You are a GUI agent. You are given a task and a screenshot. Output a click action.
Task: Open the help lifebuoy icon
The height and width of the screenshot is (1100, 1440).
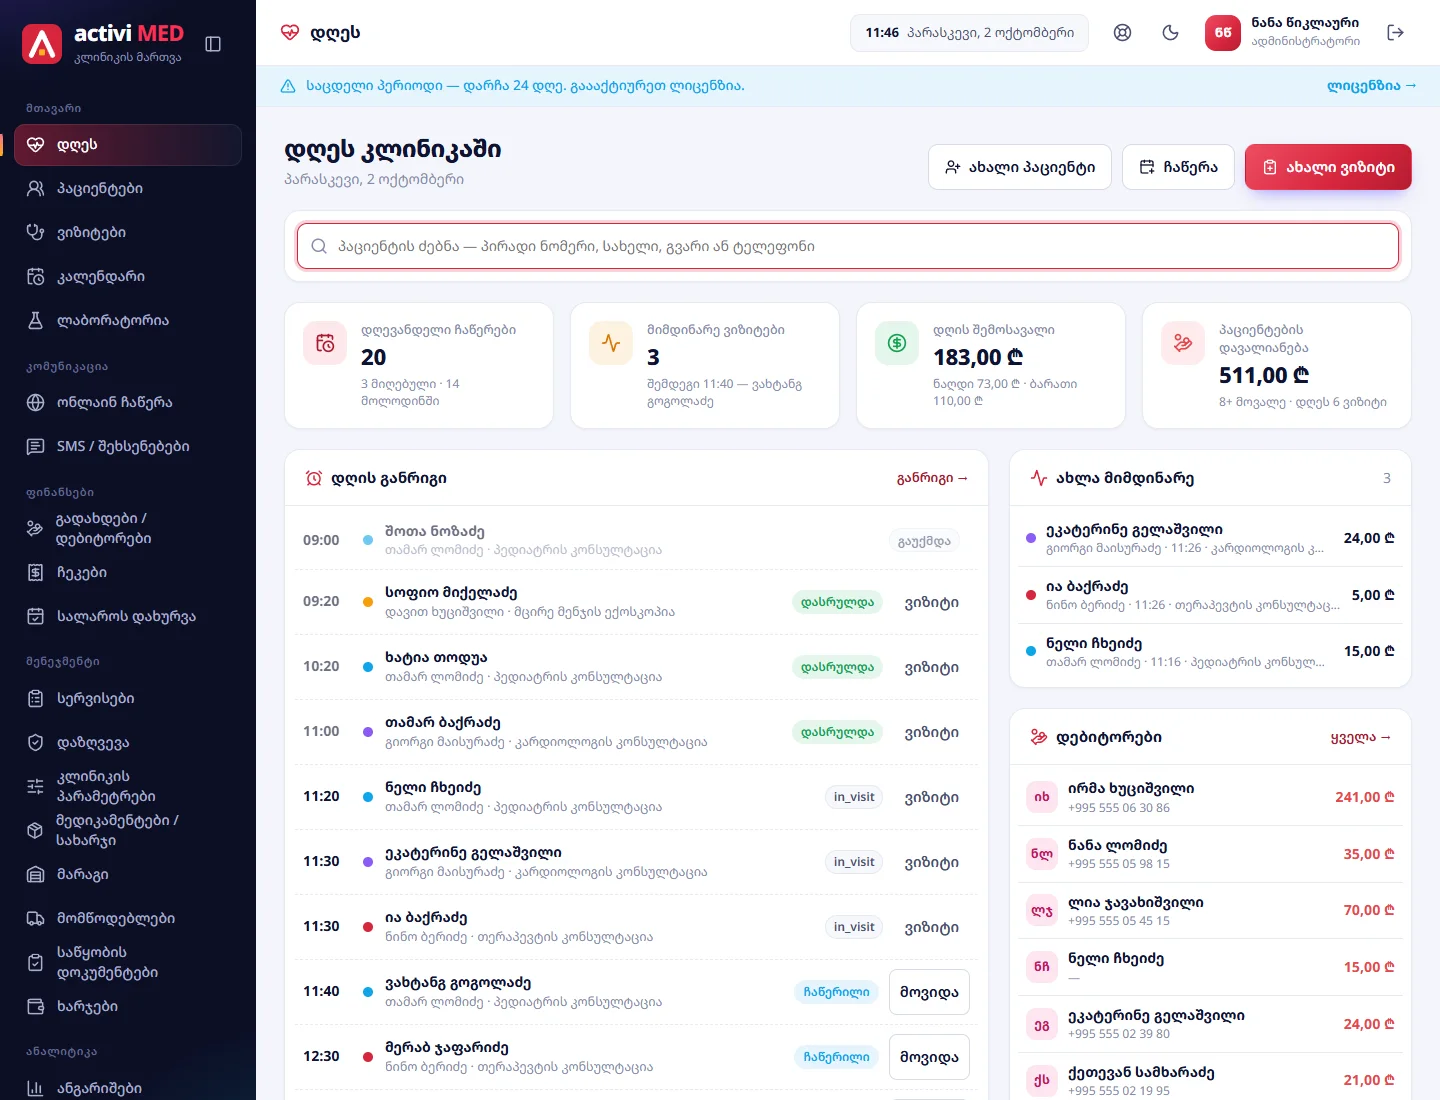[x=1123, y=33]
